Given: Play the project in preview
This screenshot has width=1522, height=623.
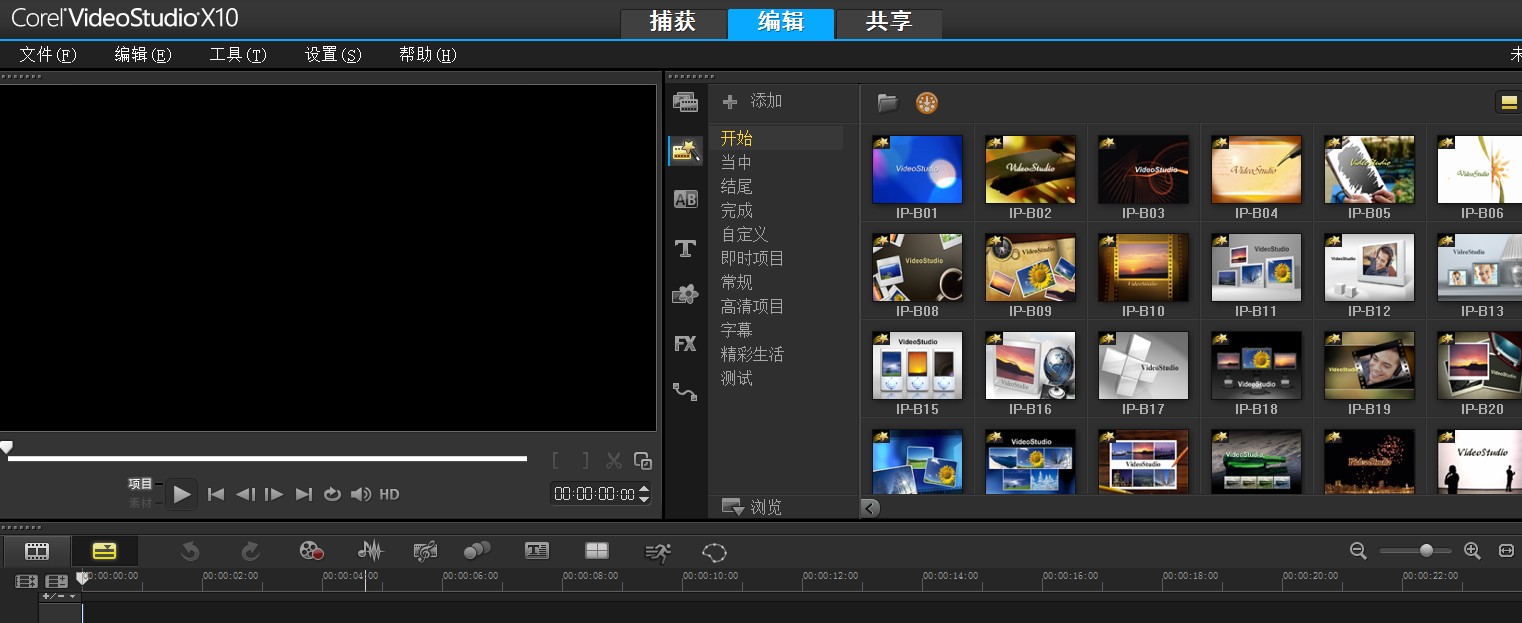Looking at the screenshot, I should point(181,494).
